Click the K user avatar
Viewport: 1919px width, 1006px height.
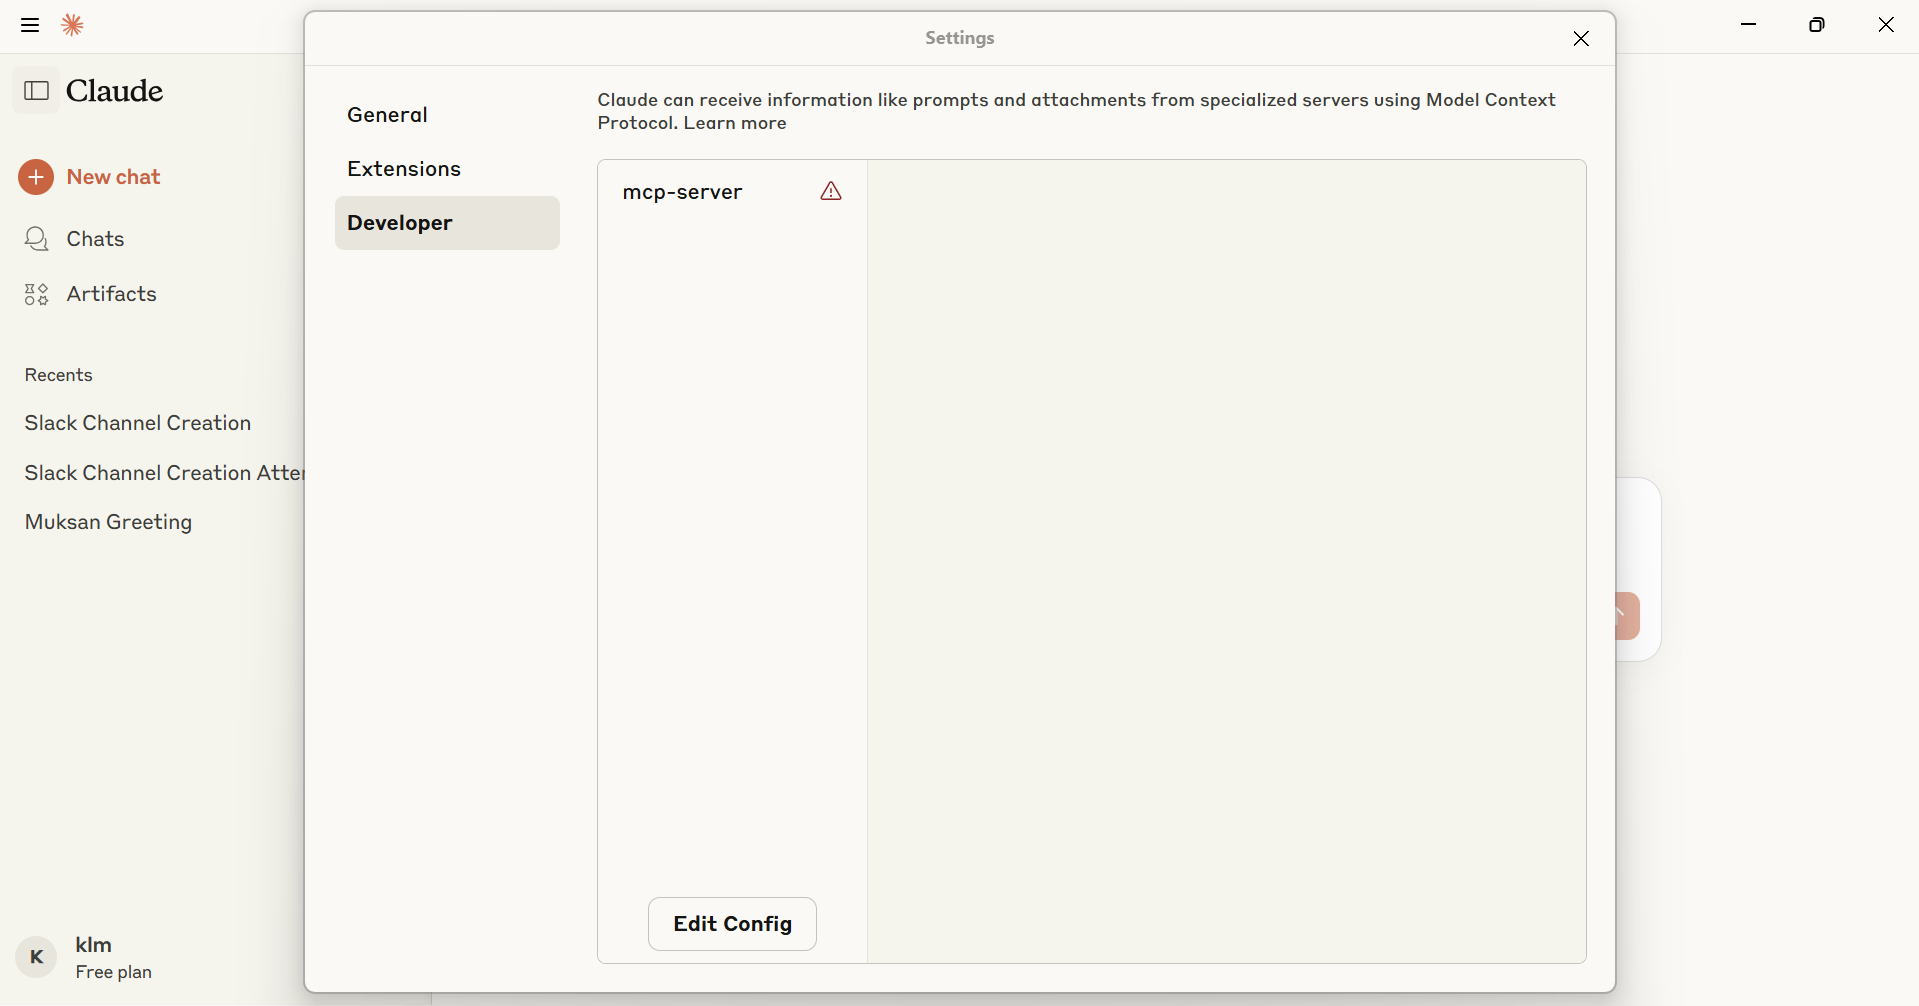pyautogui.click(x=37, y=957)
